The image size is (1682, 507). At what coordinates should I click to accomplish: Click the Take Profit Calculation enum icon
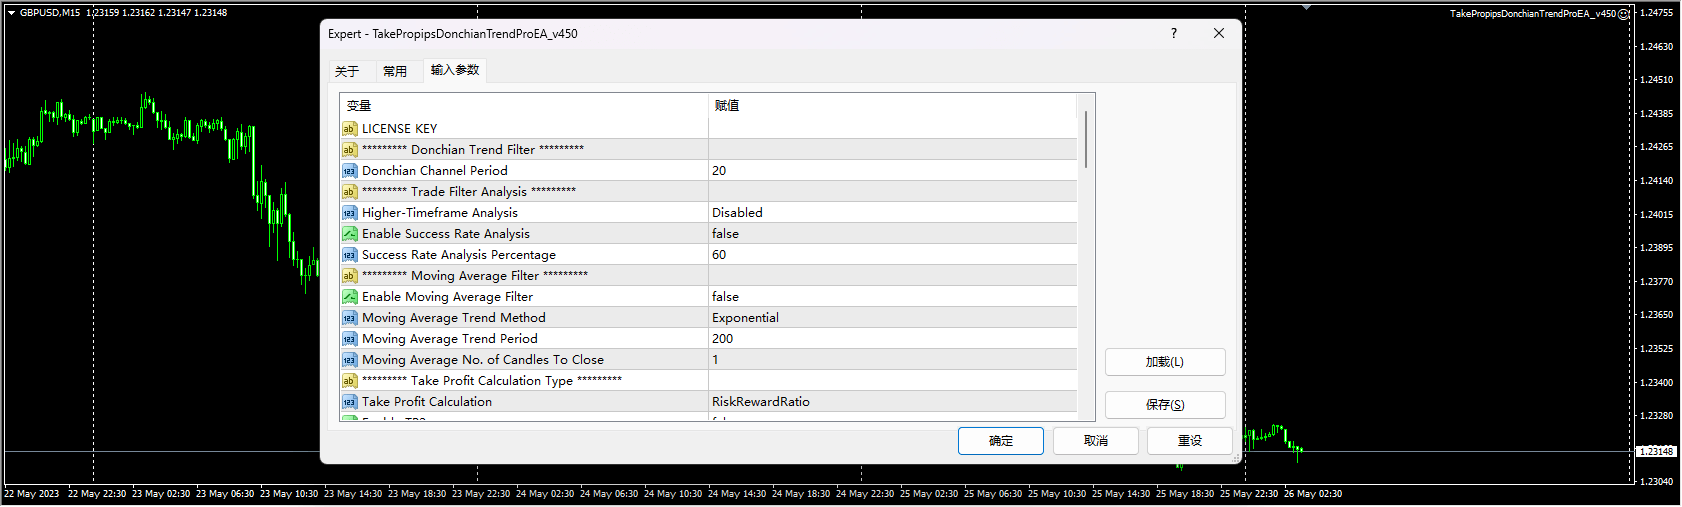point(349,401)
